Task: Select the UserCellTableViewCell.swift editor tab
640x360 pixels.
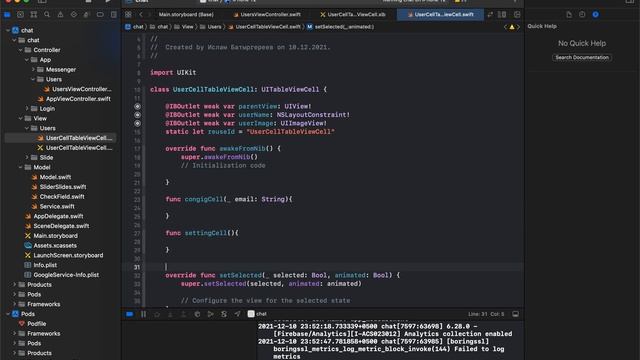Action: tap(440, 15)
